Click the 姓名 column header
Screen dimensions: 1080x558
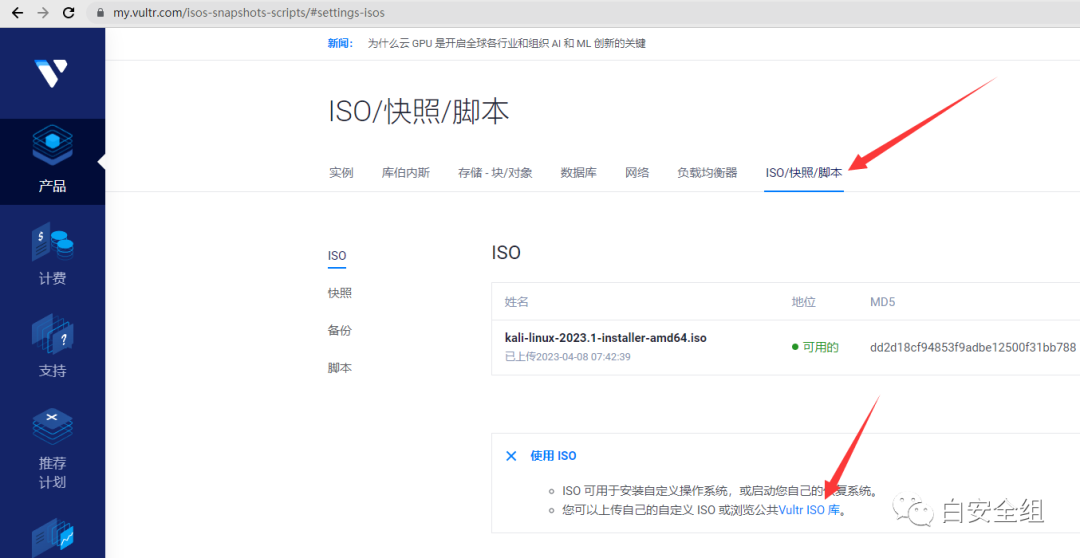(517, 302)
